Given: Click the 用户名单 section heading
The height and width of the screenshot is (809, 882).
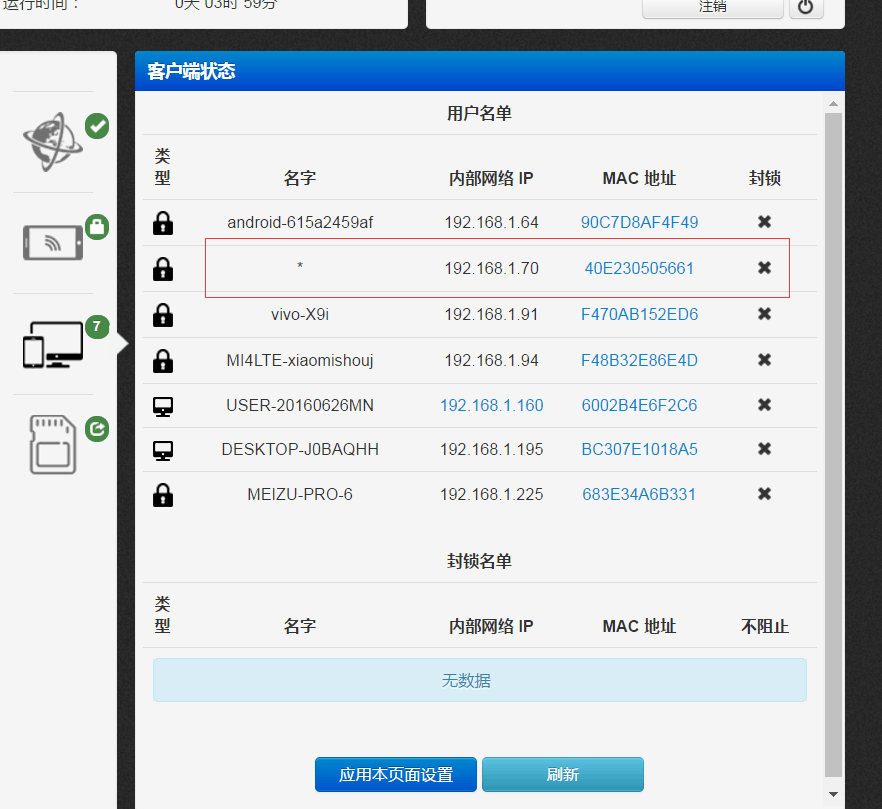Looking at the screenshot, I should (479, 113).
